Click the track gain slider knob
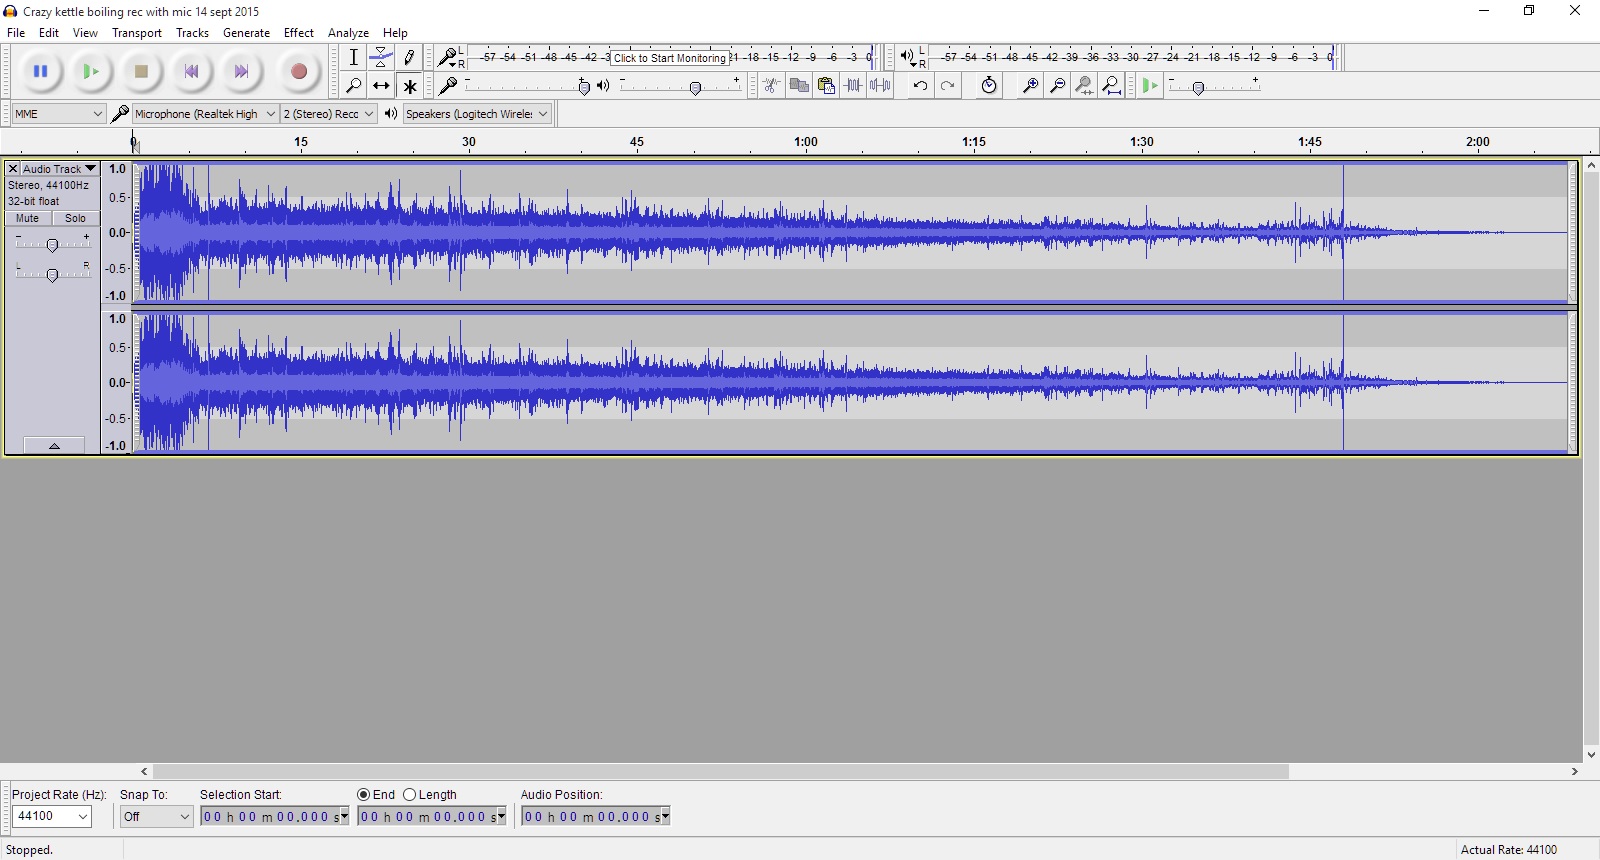The image size is (1600, 860). [x=52, y=245]
